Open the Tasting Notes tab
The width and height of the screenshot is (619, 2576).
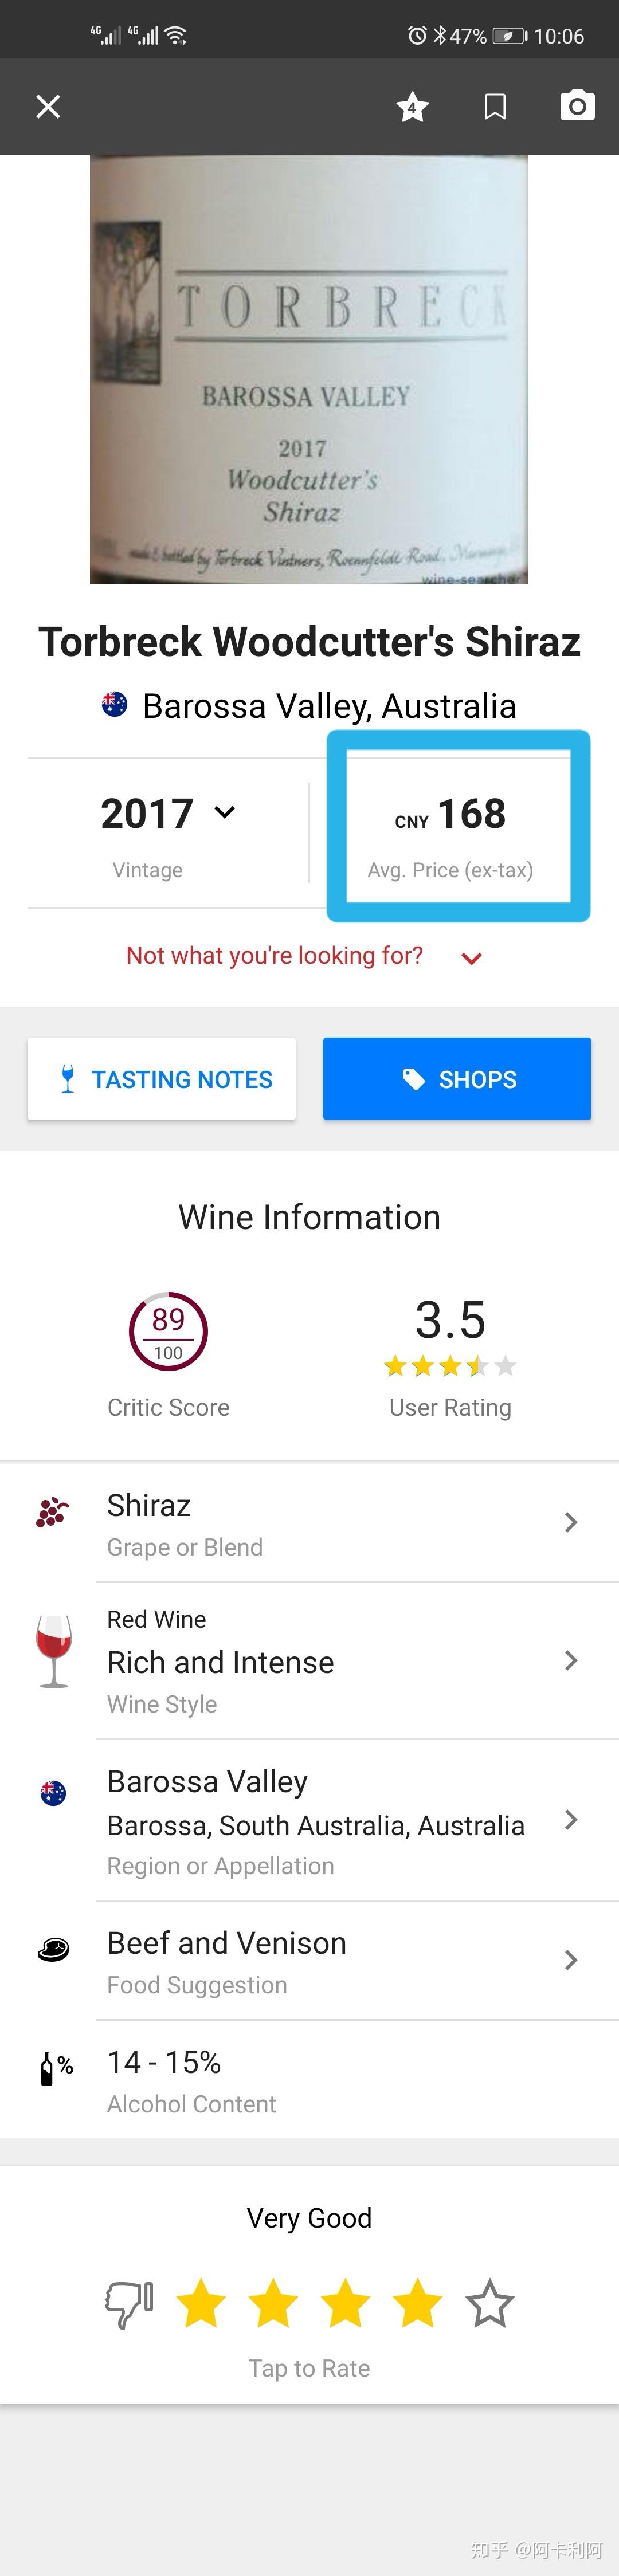[x=161, y=1079]
